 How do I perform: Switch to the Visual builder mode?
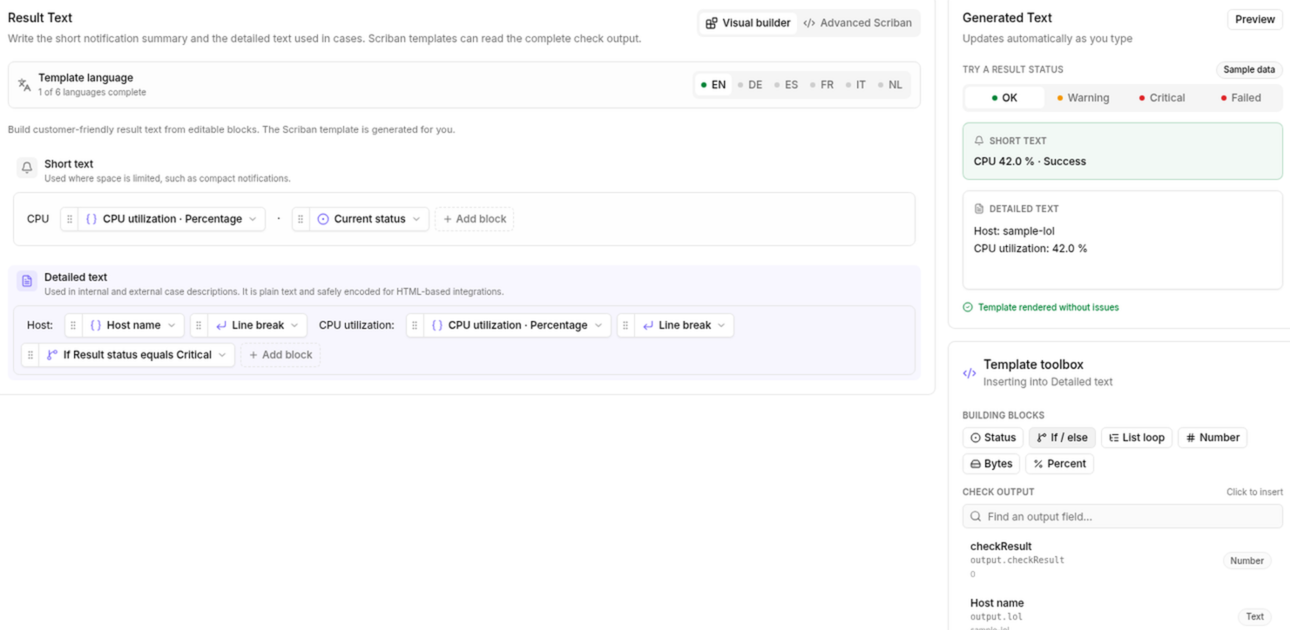tap(747, 23)
